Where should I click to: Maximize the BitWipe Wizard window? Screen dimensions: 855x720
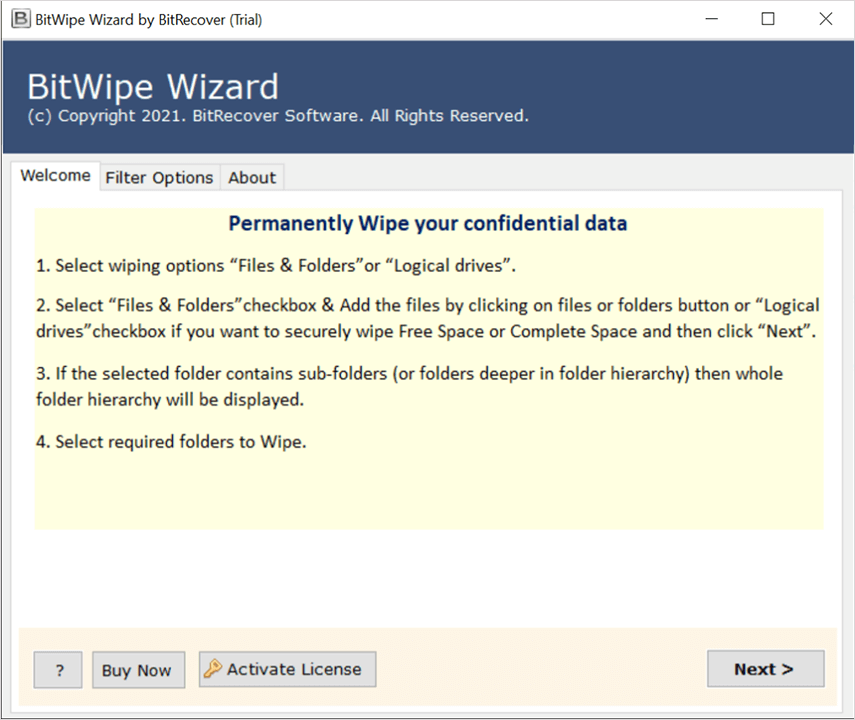click(767, 19)
